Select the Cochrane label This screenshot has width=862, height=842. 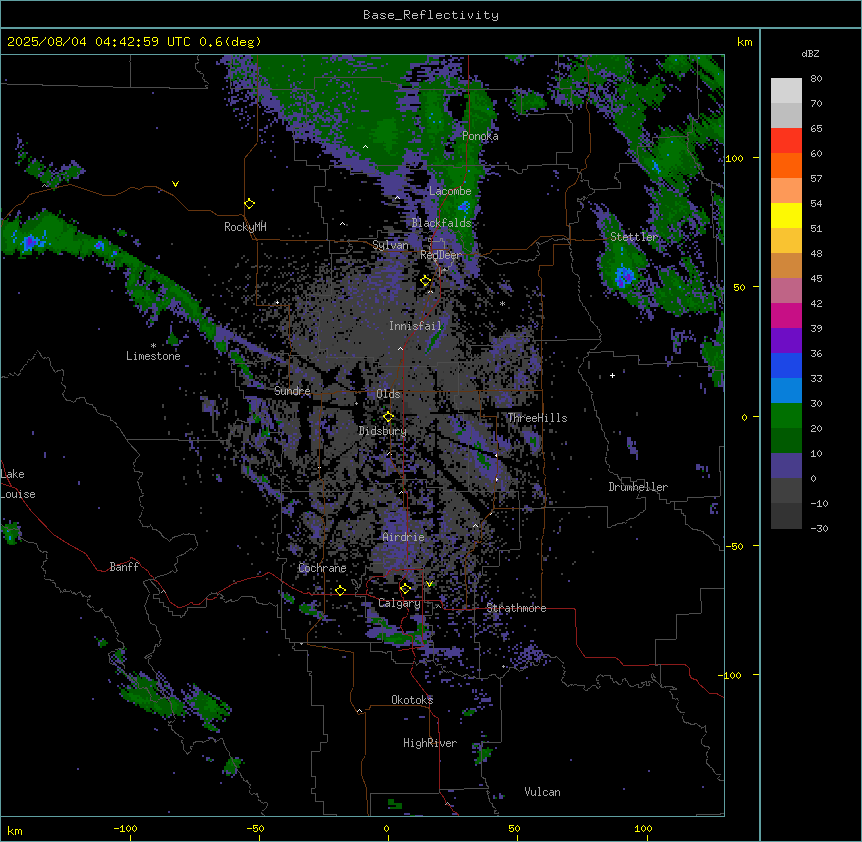(322, 568)
